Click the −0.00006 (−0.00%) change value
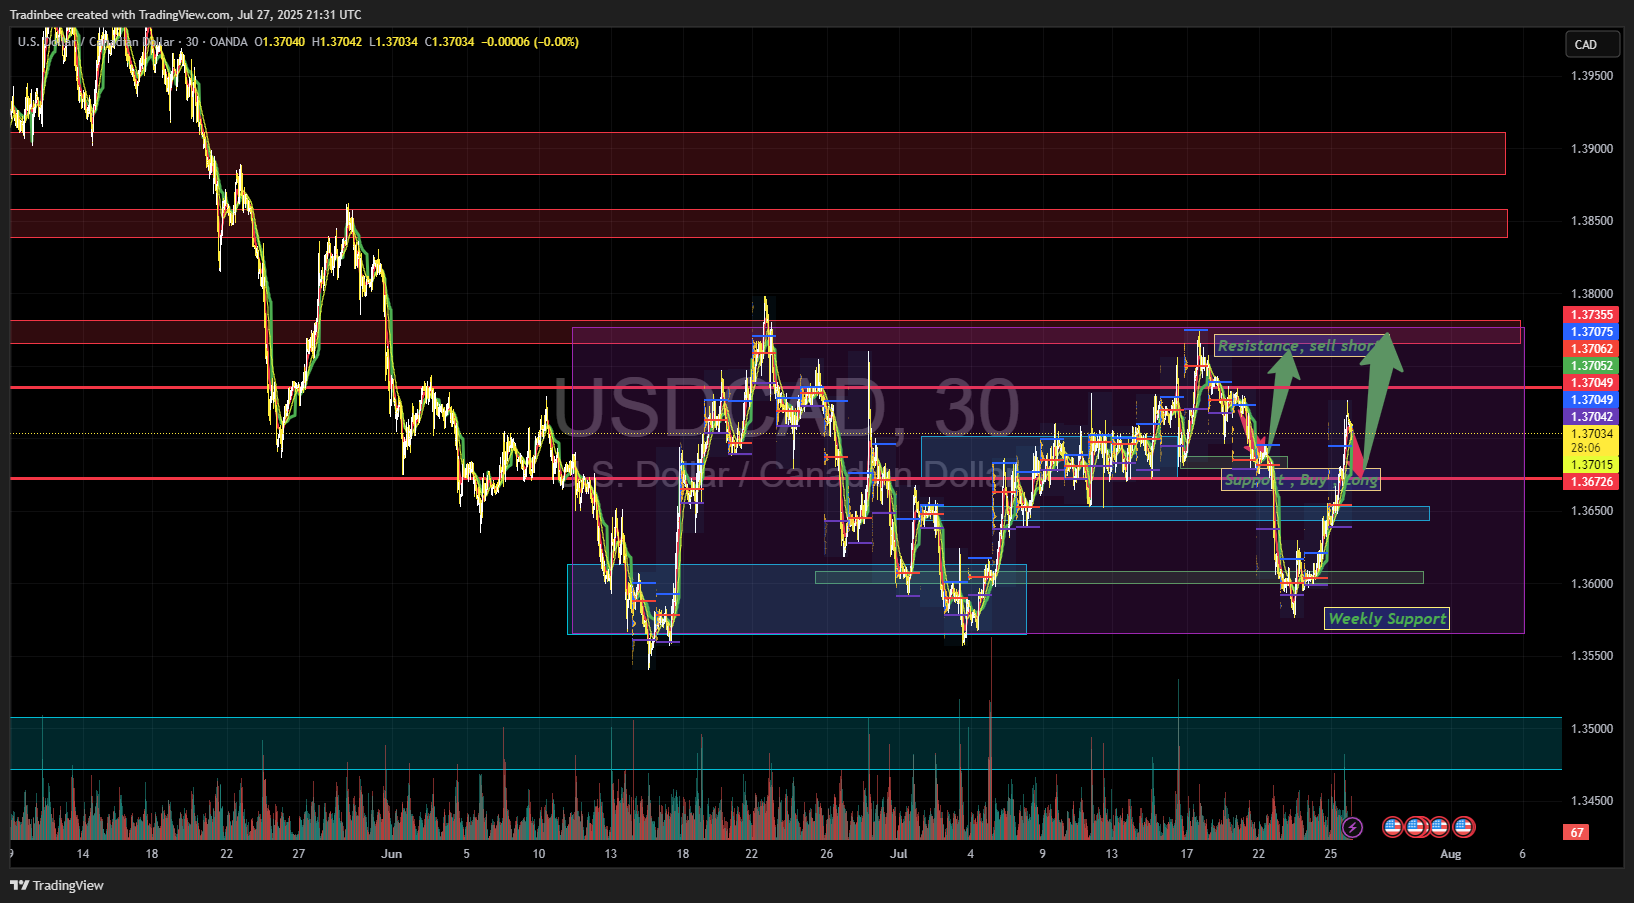Viewport: 1634px width, 903px height. point(530,42)
